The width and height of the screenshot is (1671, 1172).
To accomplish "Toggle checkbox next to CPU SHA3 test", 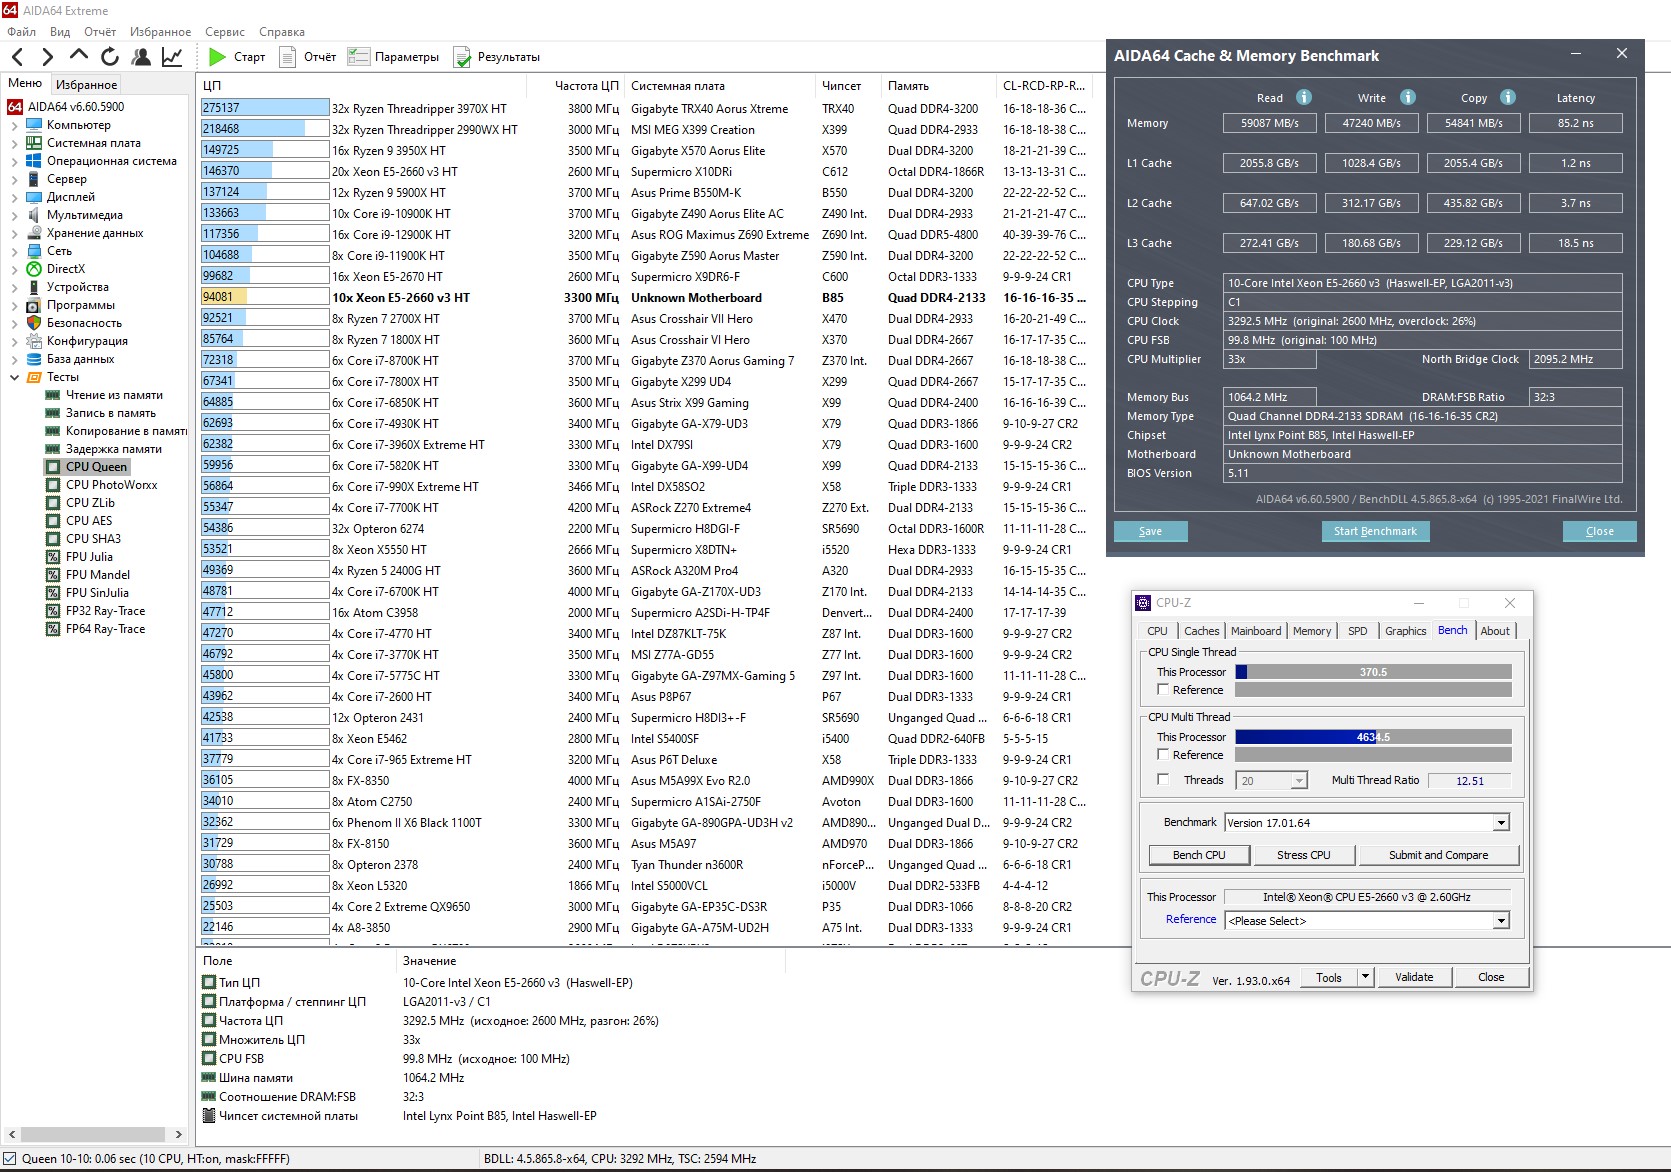I will (x=53, y=539).
